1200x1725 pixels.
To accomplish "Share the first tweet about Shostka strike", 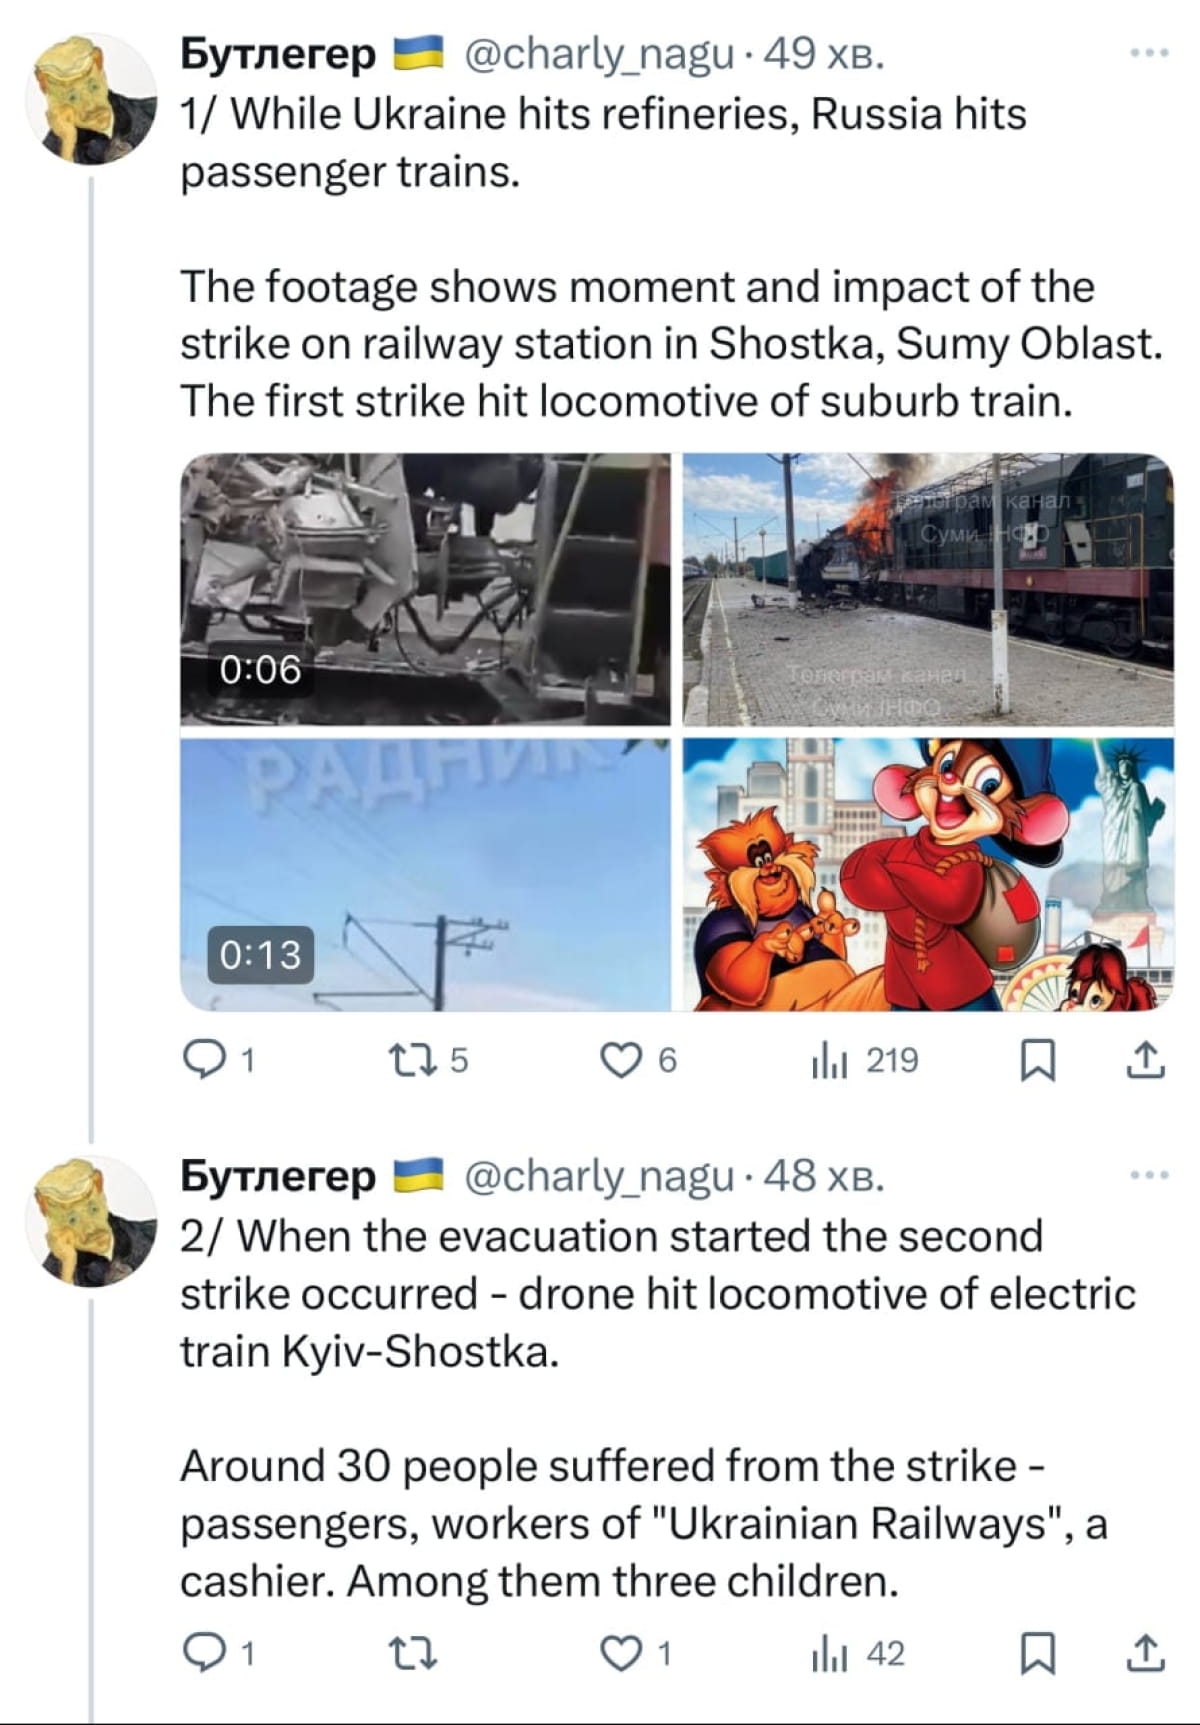I will [1145, 1060].
